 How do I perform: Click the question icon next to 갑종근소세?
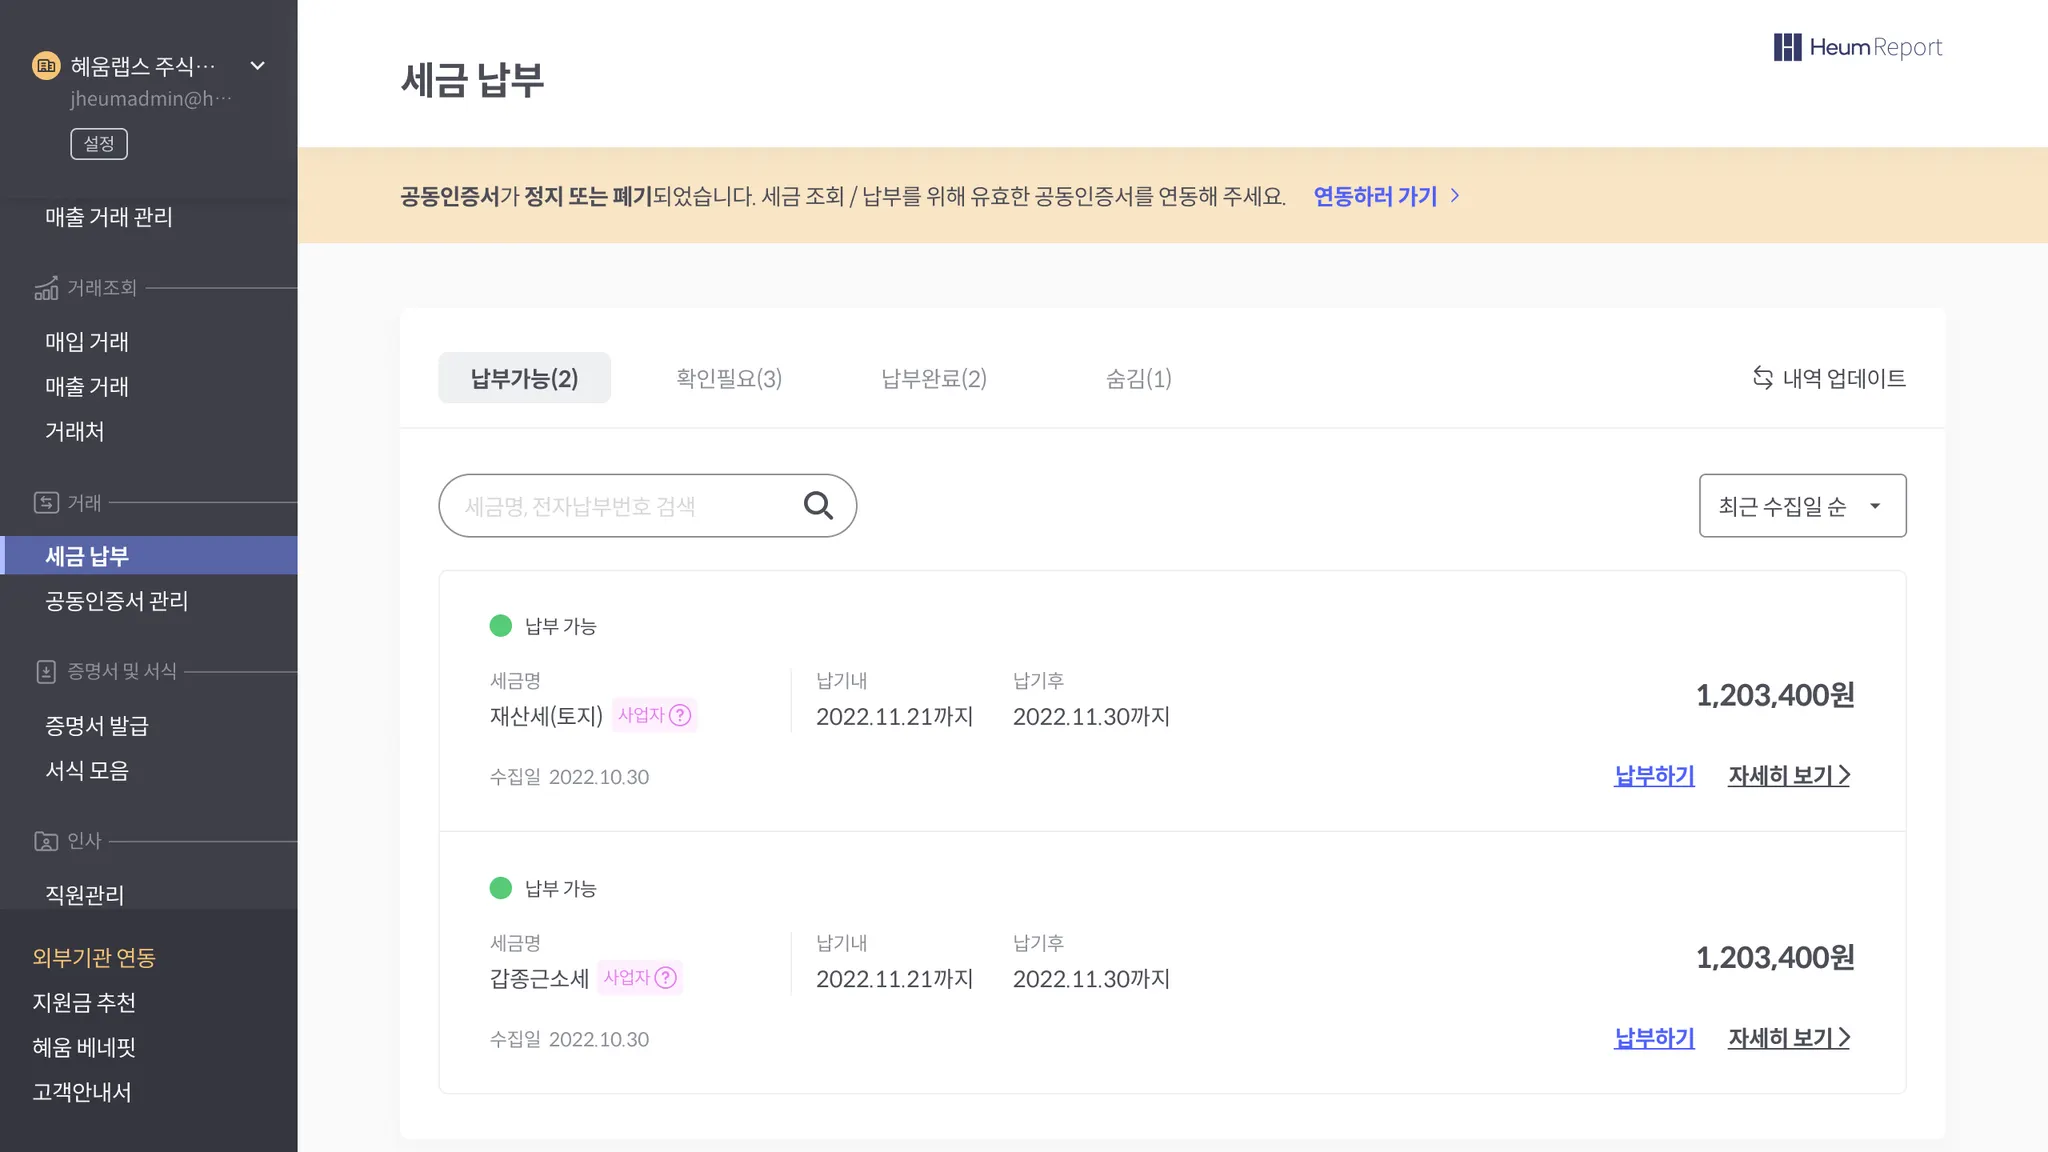(666, 977)
